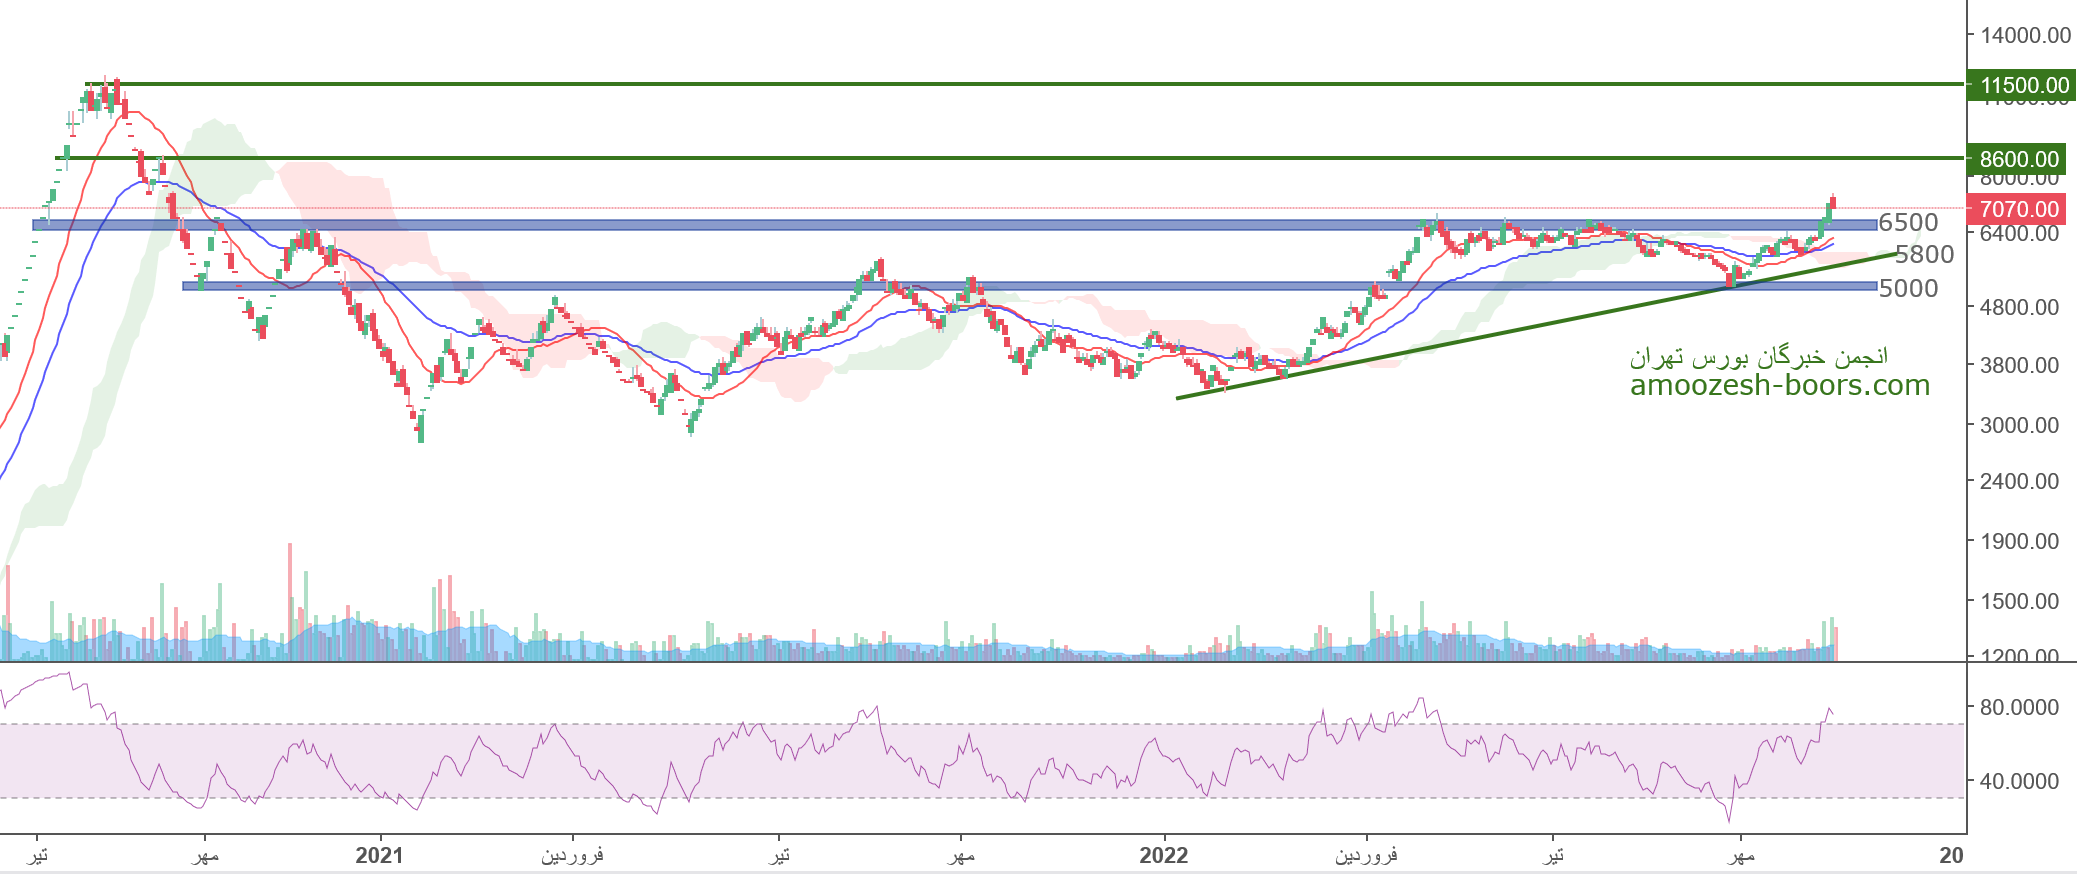Click the 14000.00 price axis value
Viewport: 2077px width, 874px height.
point(2025,35)
